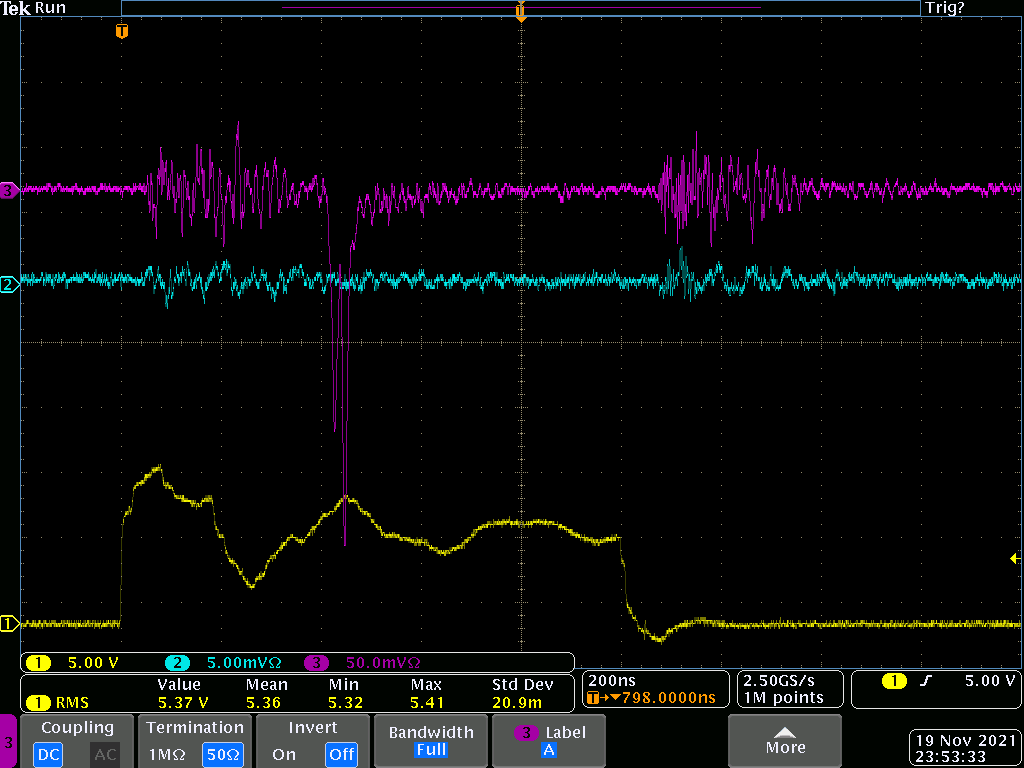1024x768 pixels.
Task: Click the cyan channel 2 ground marker on the left edge
Action: pyautogui.click(x=8, y=285)
